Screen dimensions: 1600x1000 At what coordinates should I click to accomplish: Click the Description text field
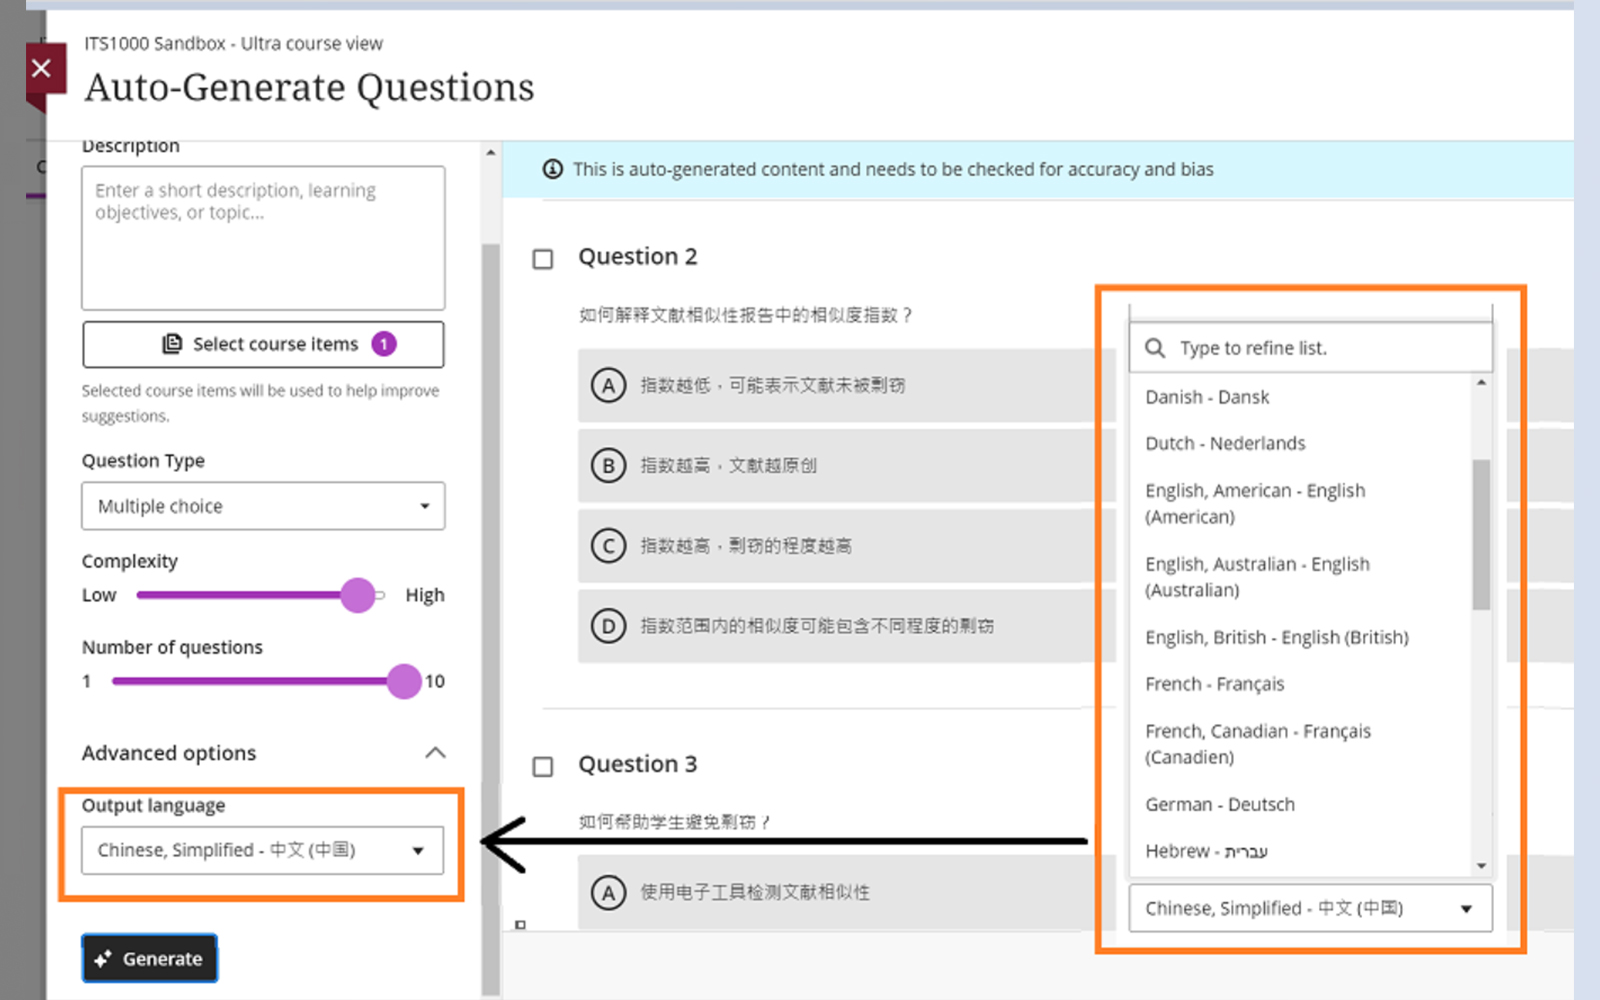pos(263,238)
